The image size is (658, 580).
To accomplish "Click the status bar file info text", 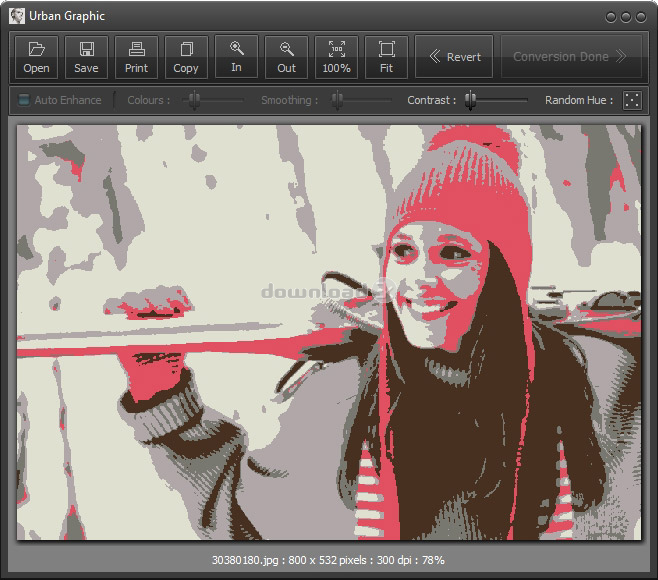I will coord(329,560).
